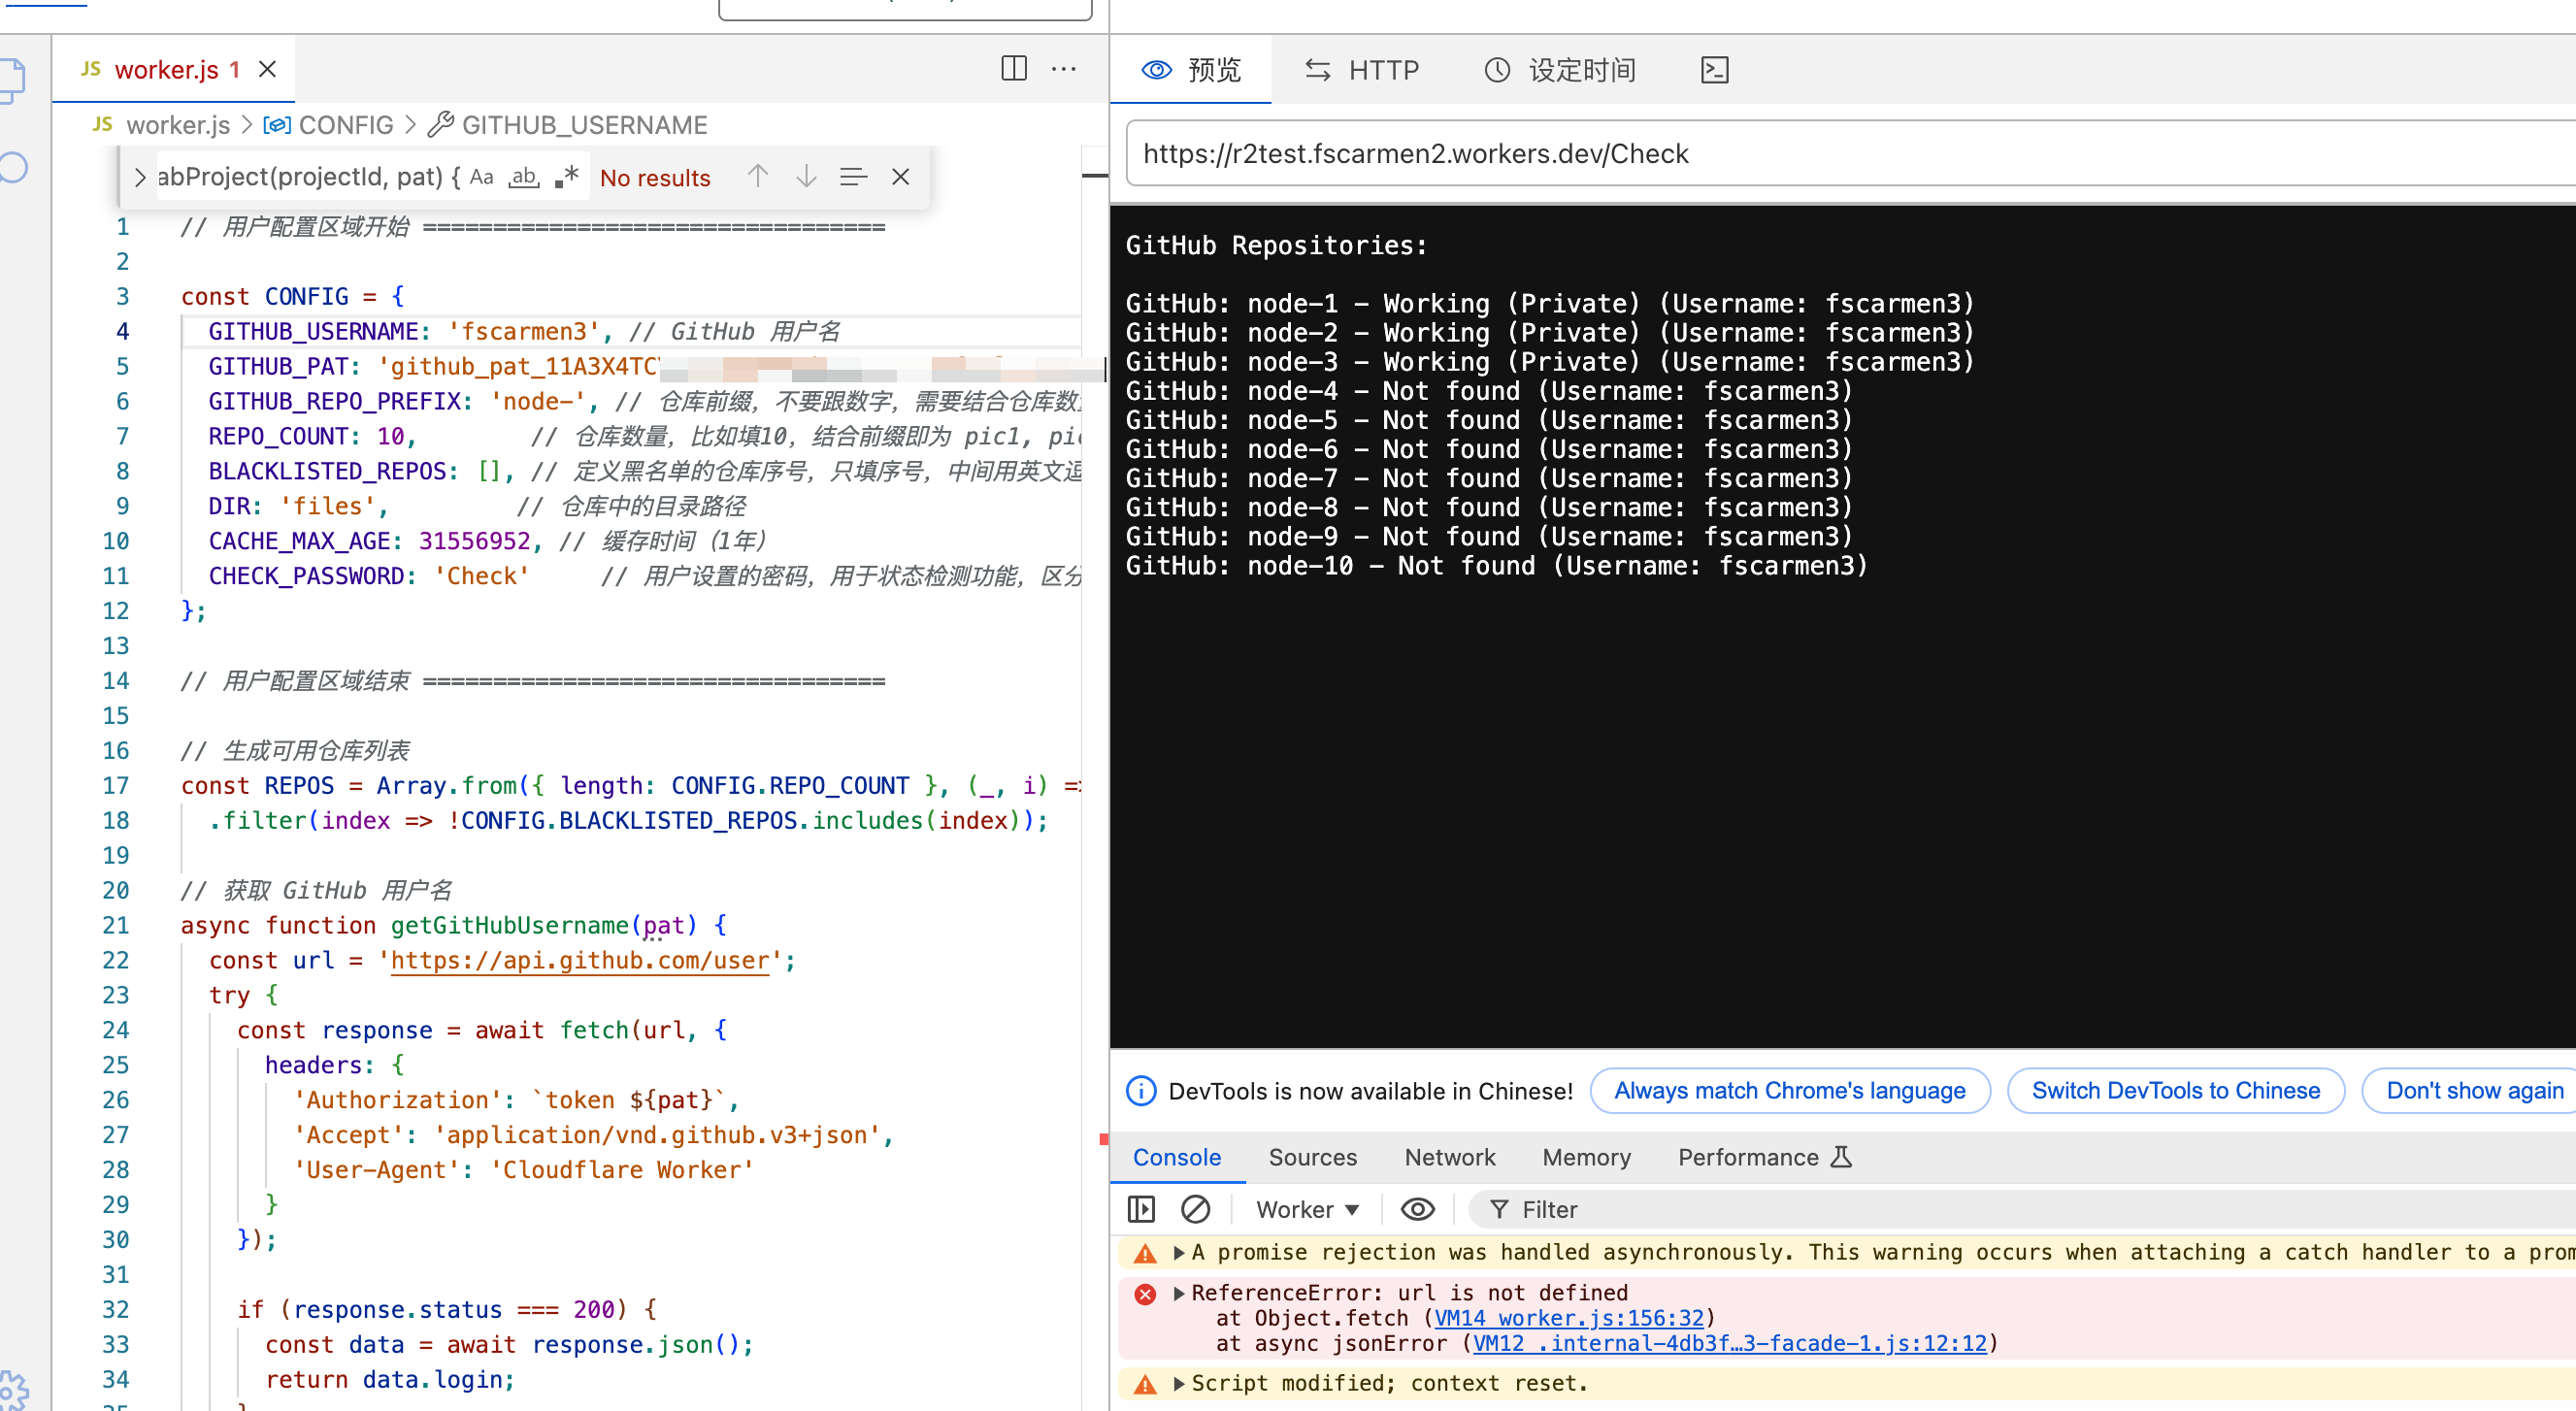Click the preview URL address field
This screenshot has width=2576, height=1411.
pyautogui.click(x=1850, y=153)
